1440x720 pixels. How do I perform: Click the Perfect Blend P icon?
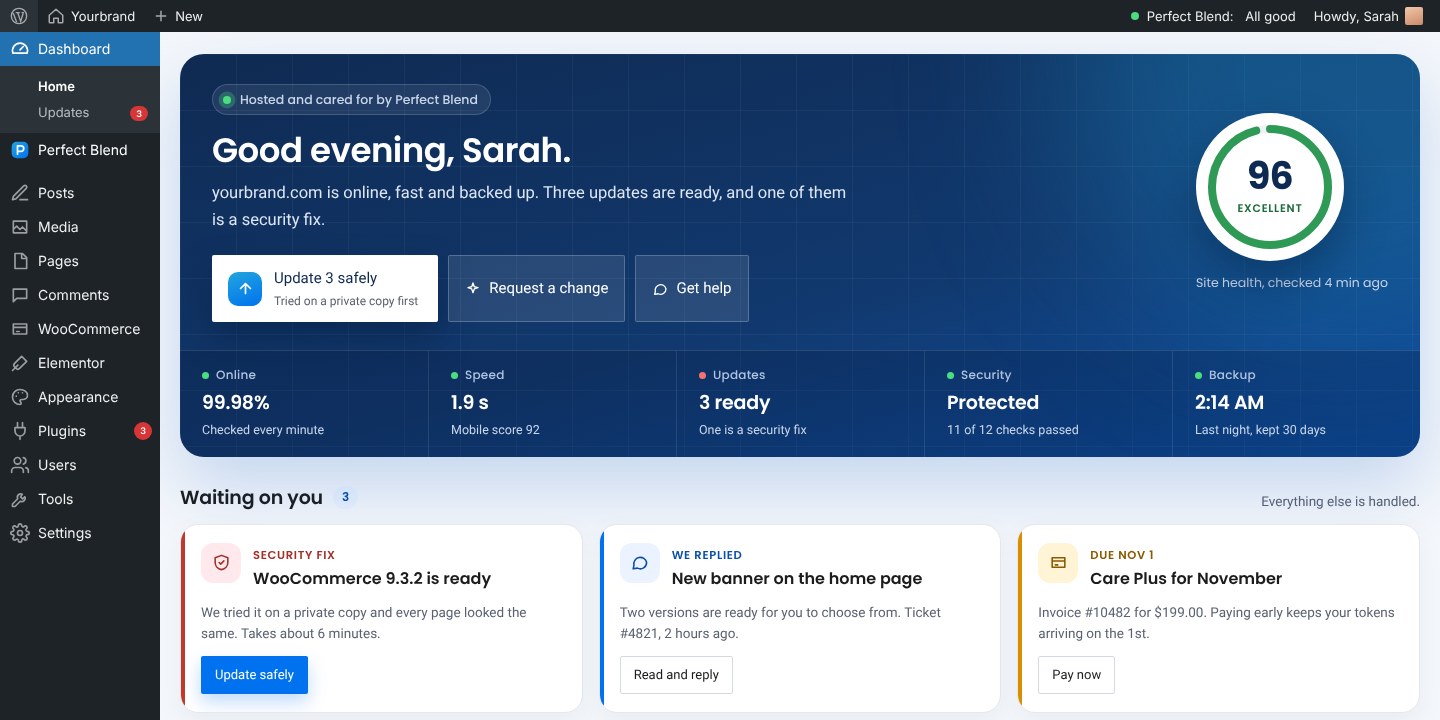point(19,150)
